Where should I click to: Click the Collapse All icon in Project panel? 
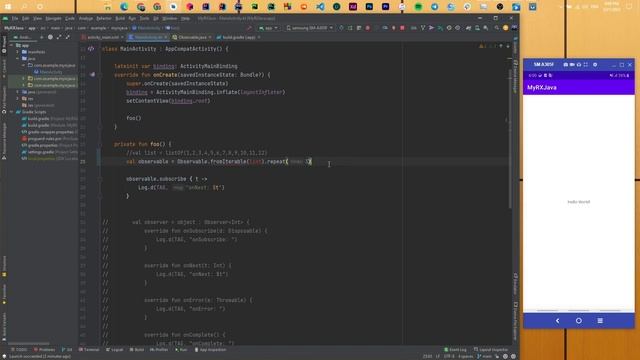(x=67, y=37)
